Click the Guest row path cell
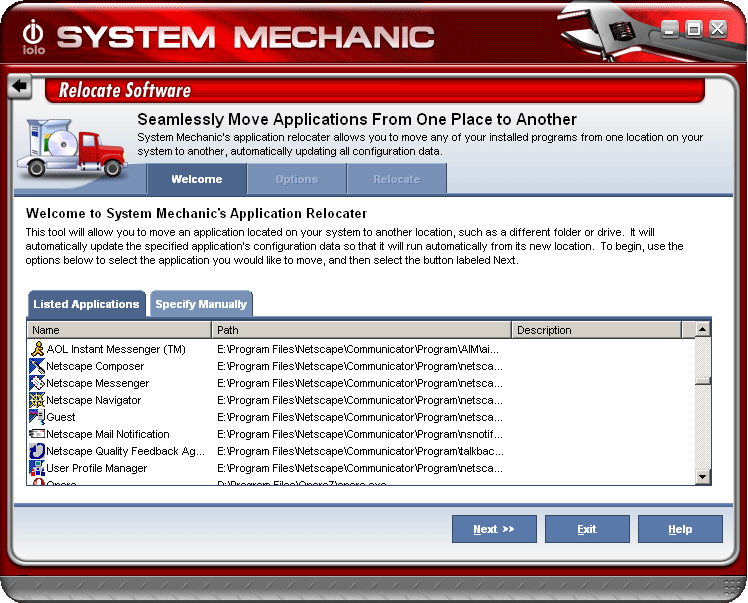The image size is (748, 603). [x=360, y=417]
